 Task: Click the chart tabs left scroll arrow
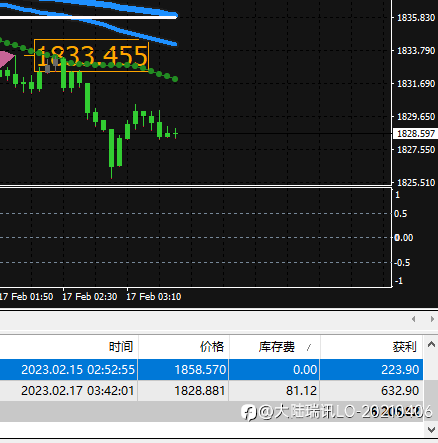tap(413, 319)
